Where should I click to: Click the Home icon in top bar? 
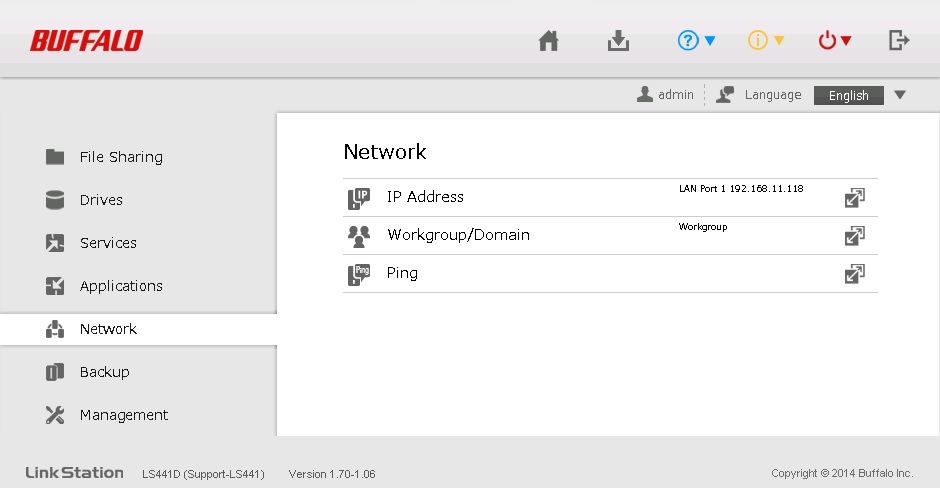click(548, 41)
